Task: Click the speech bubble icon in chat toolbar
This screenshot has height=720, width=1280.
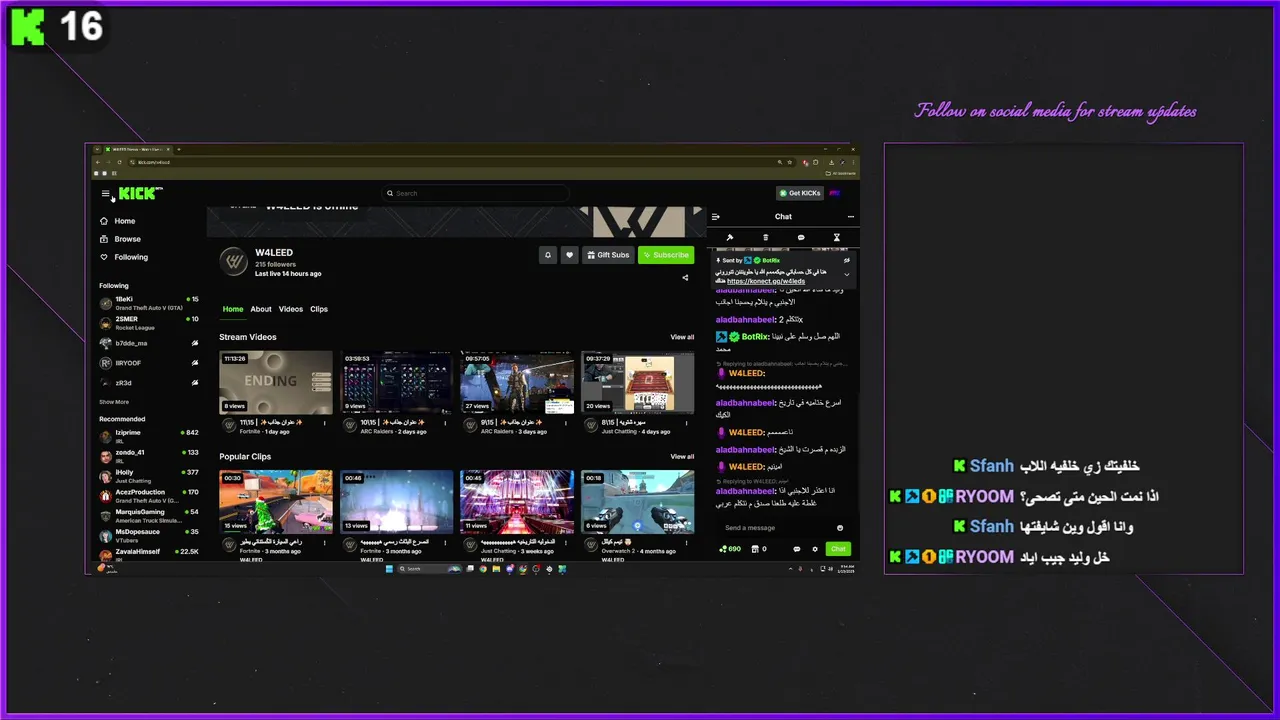Action: pos(801,238)
